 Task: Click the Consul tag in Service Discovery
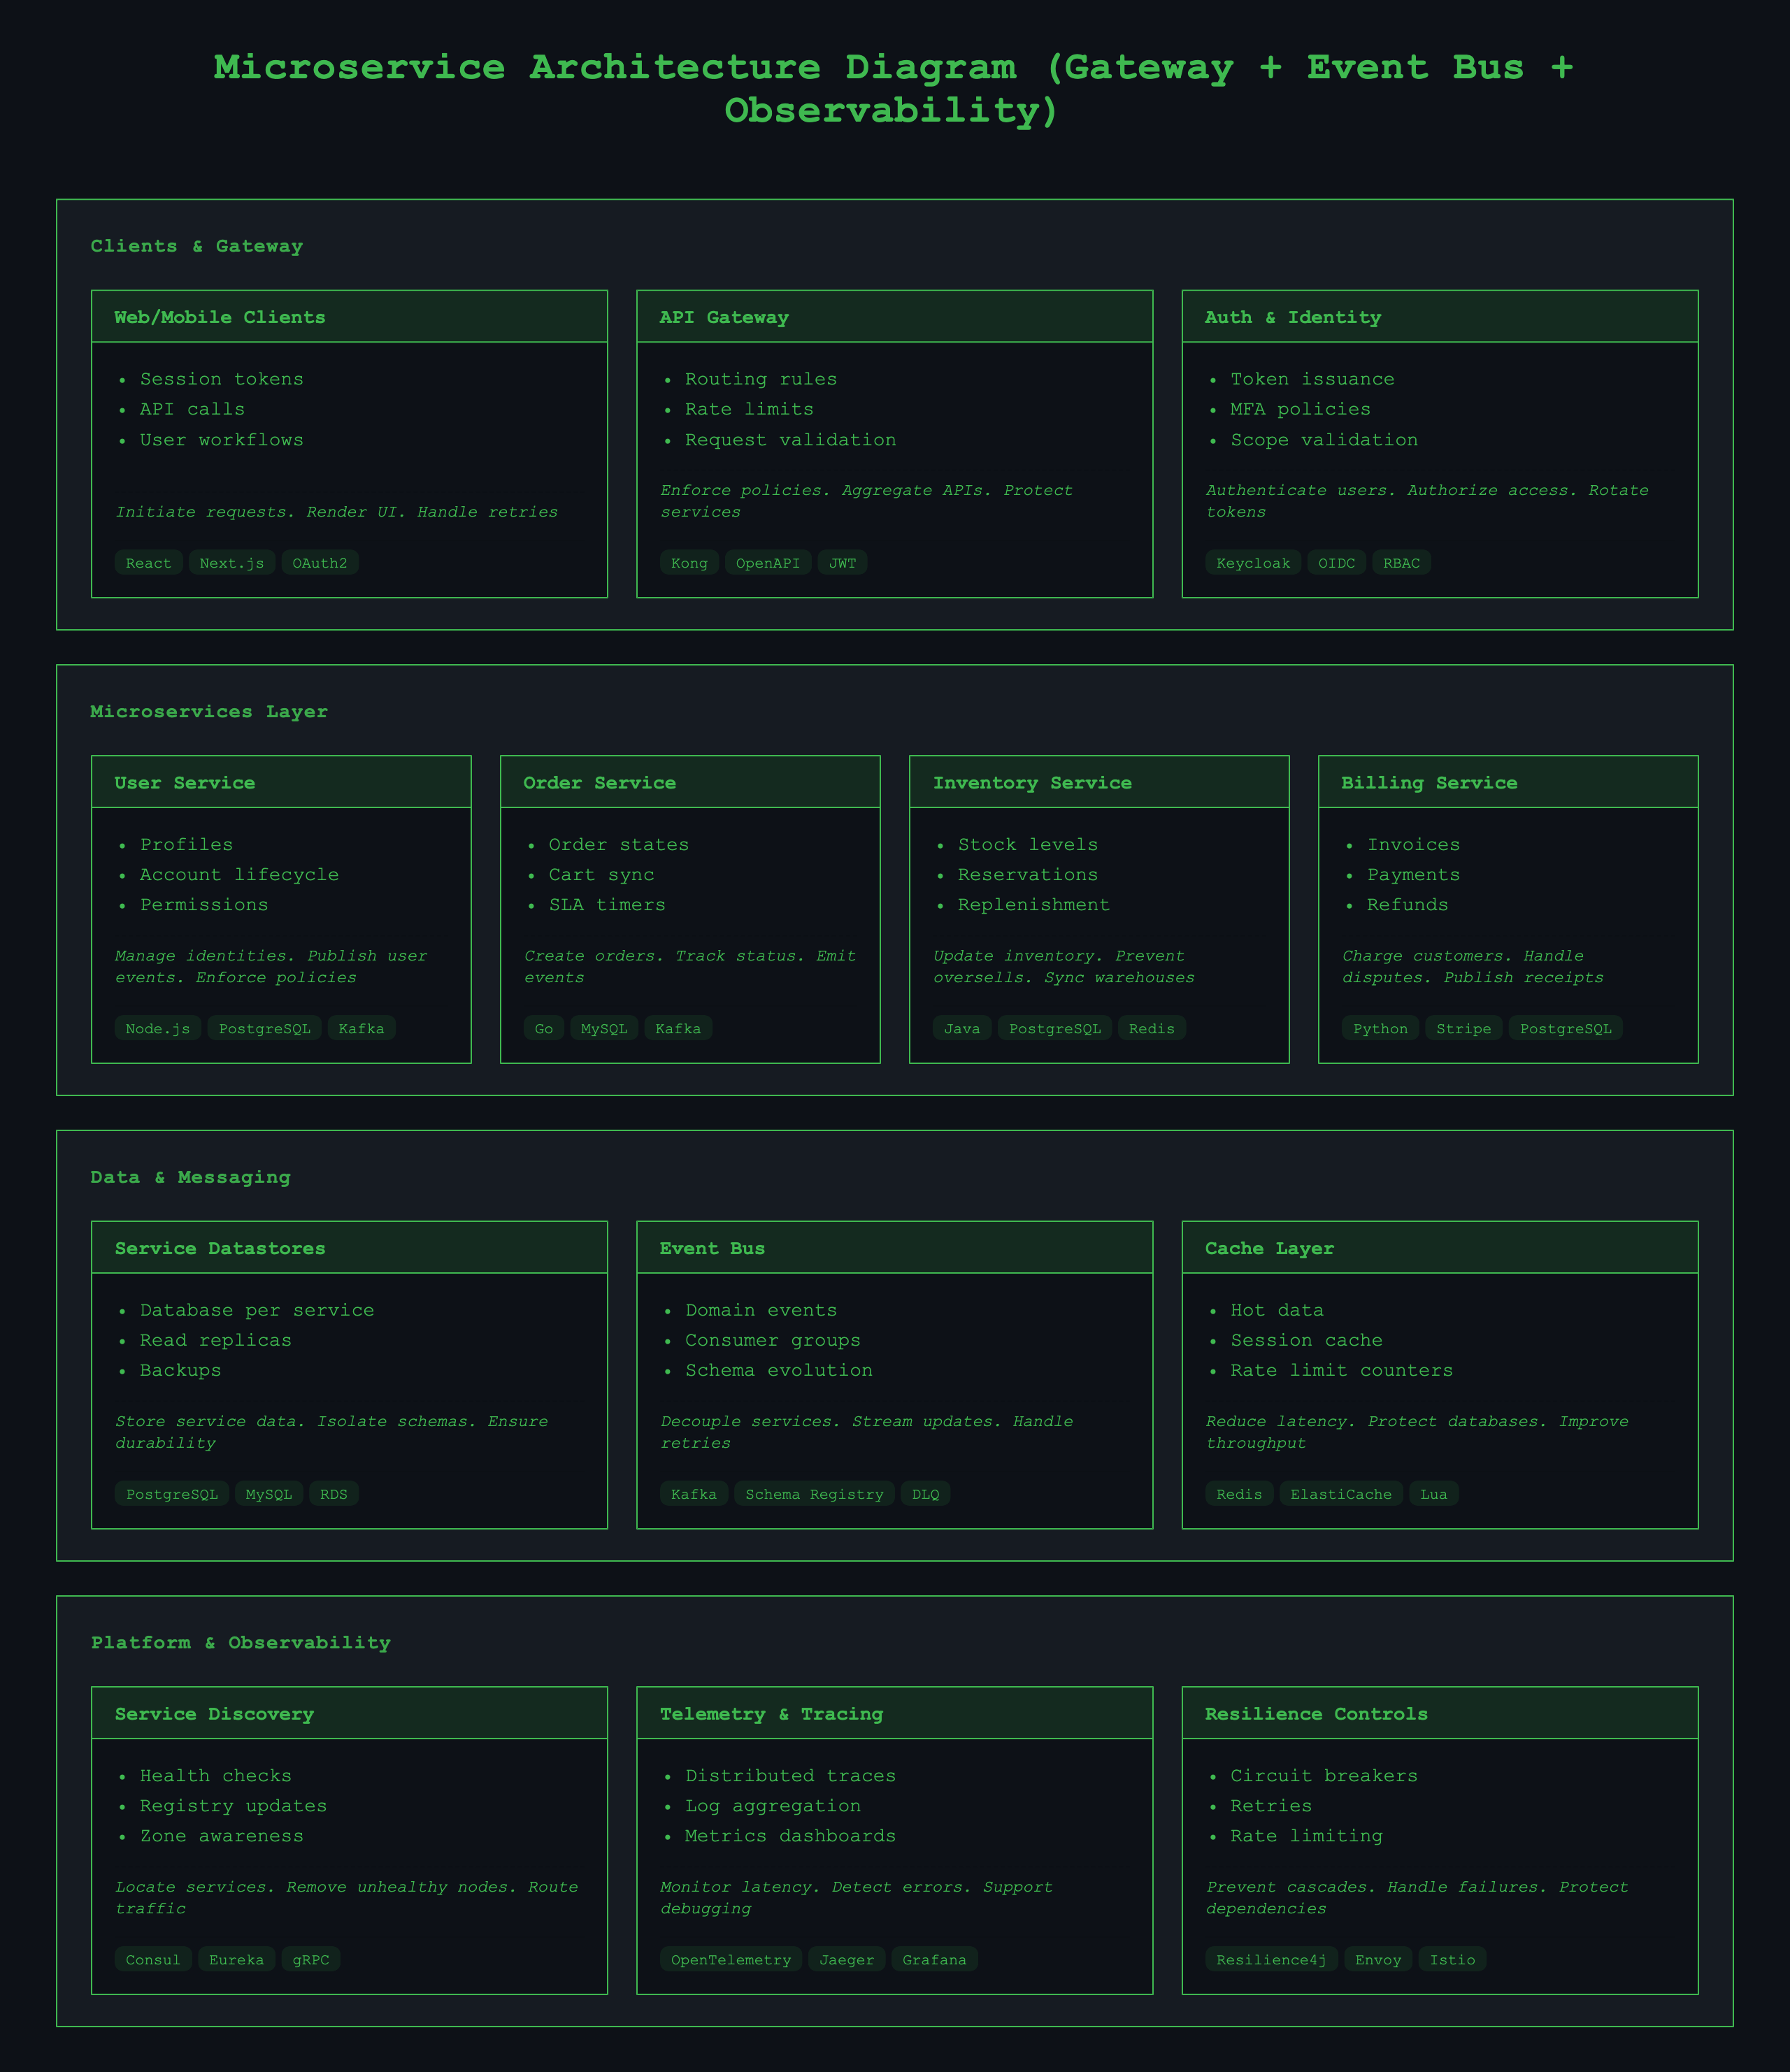pyautogui.click(x=153, y=1959)
